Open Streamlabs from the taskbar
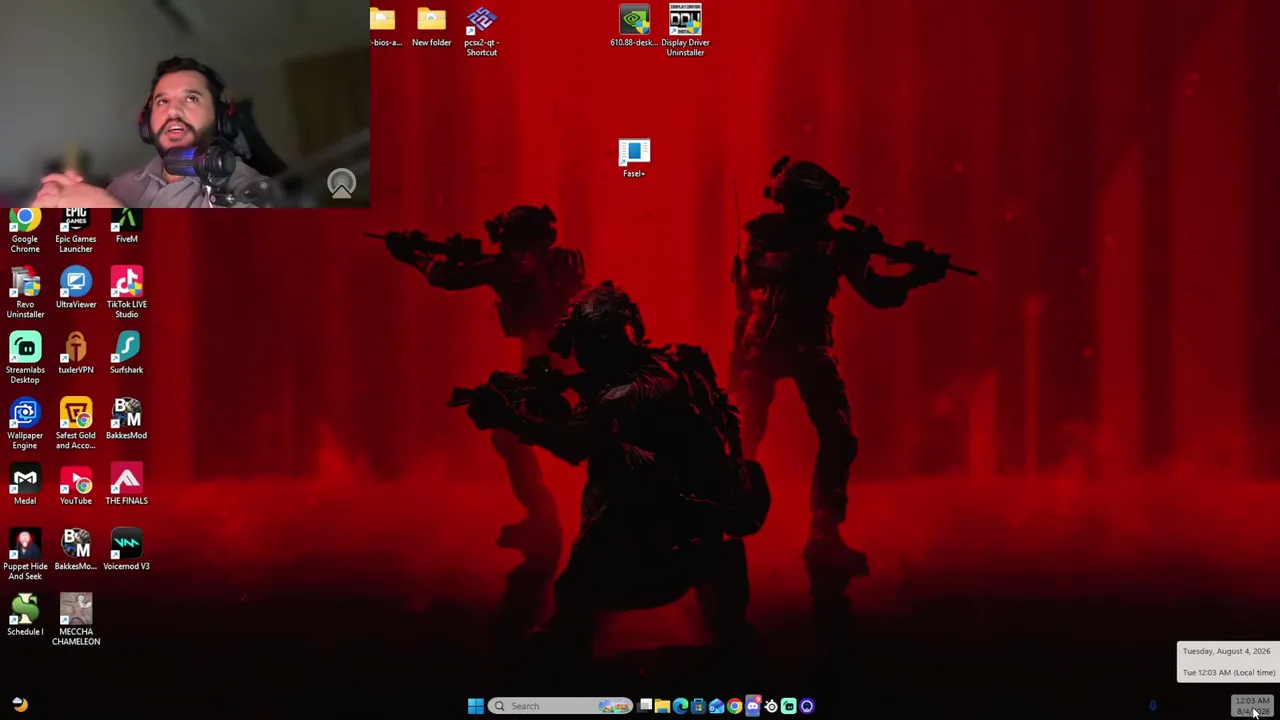This screenshot has height=720, width=1280. tap(788, 706)
